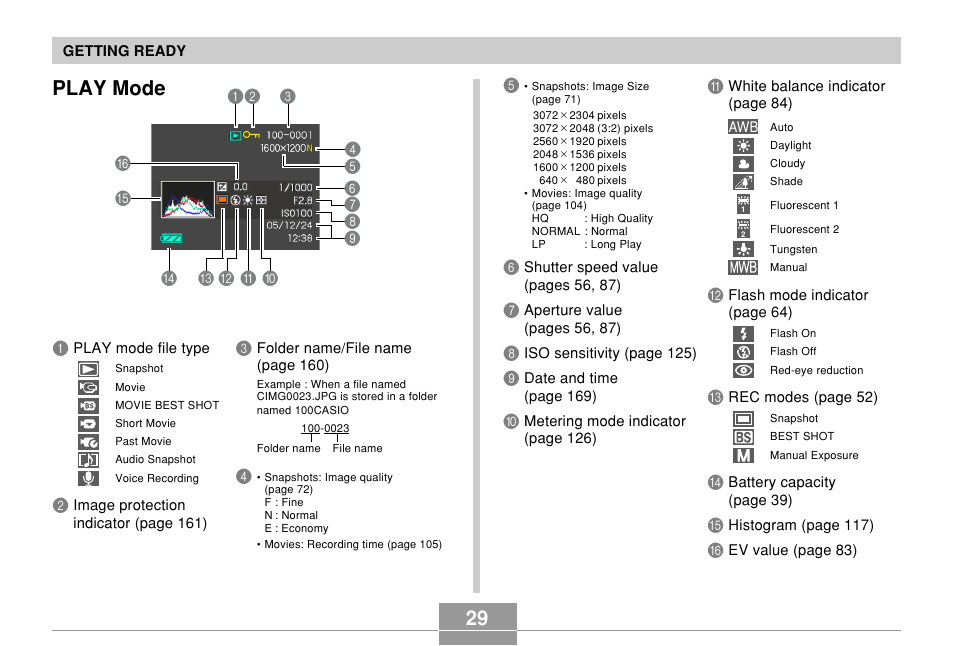This screenshot has width=954, height=646.
Task: Click the 'White balance indicator' heading
Action: point(807,86)
